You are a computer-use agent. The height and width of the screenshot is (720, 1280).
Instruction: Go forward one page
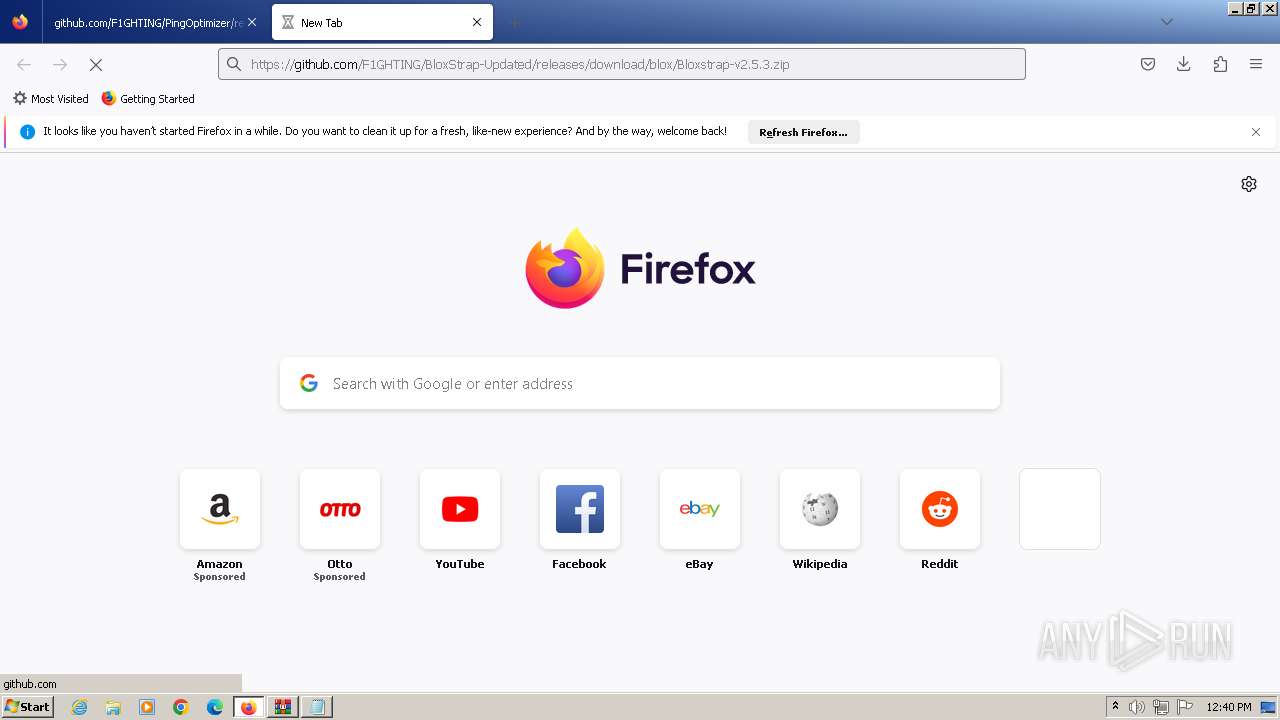(60, 64)
